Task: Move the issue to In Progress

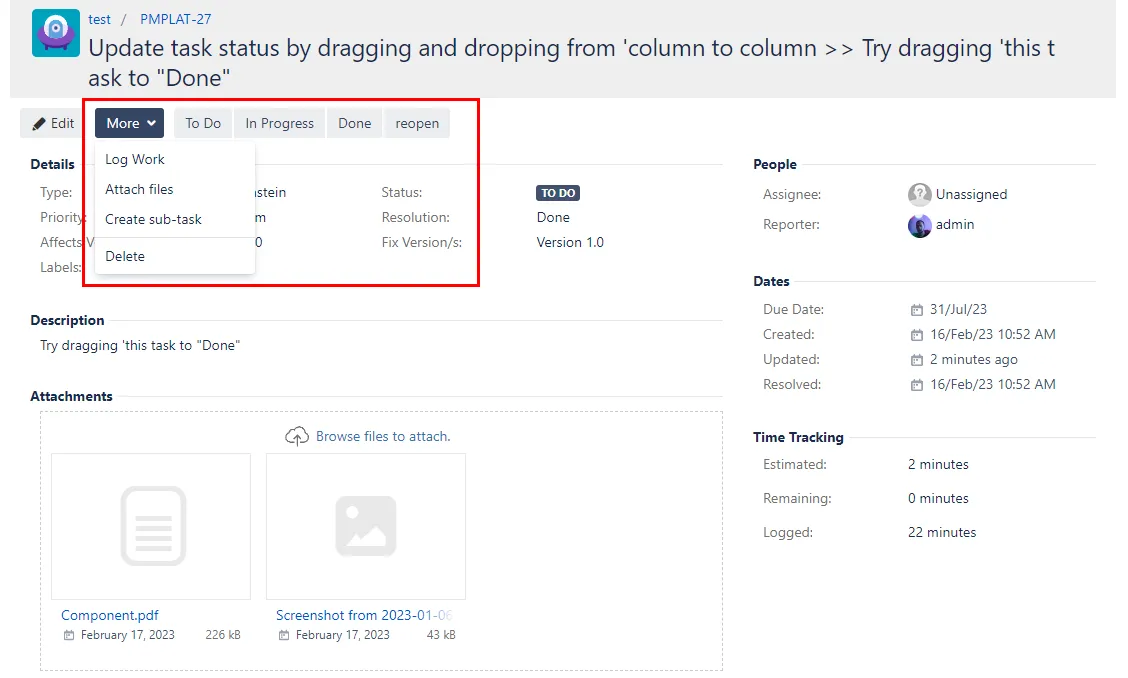Action: click(x=279, y=123)
